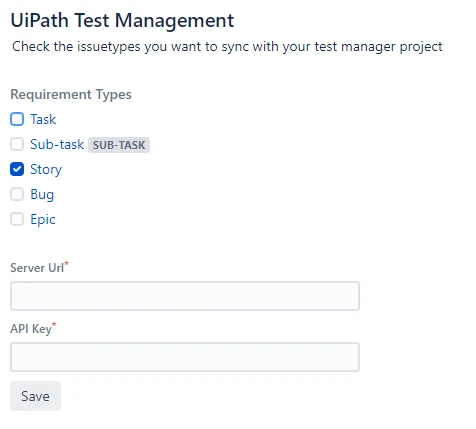This screenshot has width=476, height=429.
Task: Click the API Key field label
Action: point(31,329)
